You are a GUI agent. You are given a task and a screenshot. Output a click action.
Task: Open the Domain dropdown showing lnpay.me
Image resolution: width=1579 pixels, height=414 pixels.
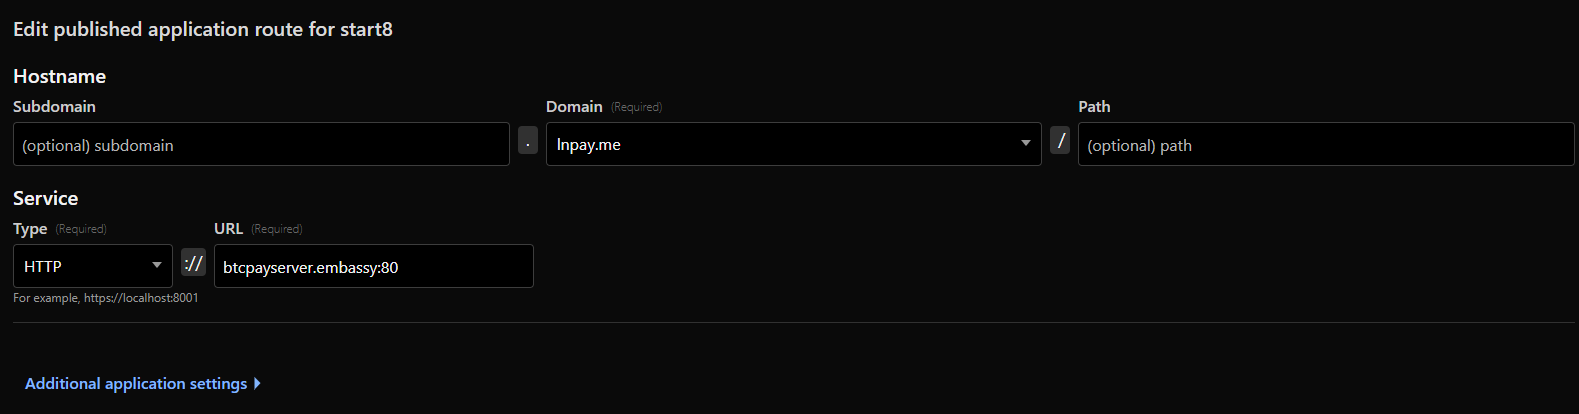tap(780, 145)
